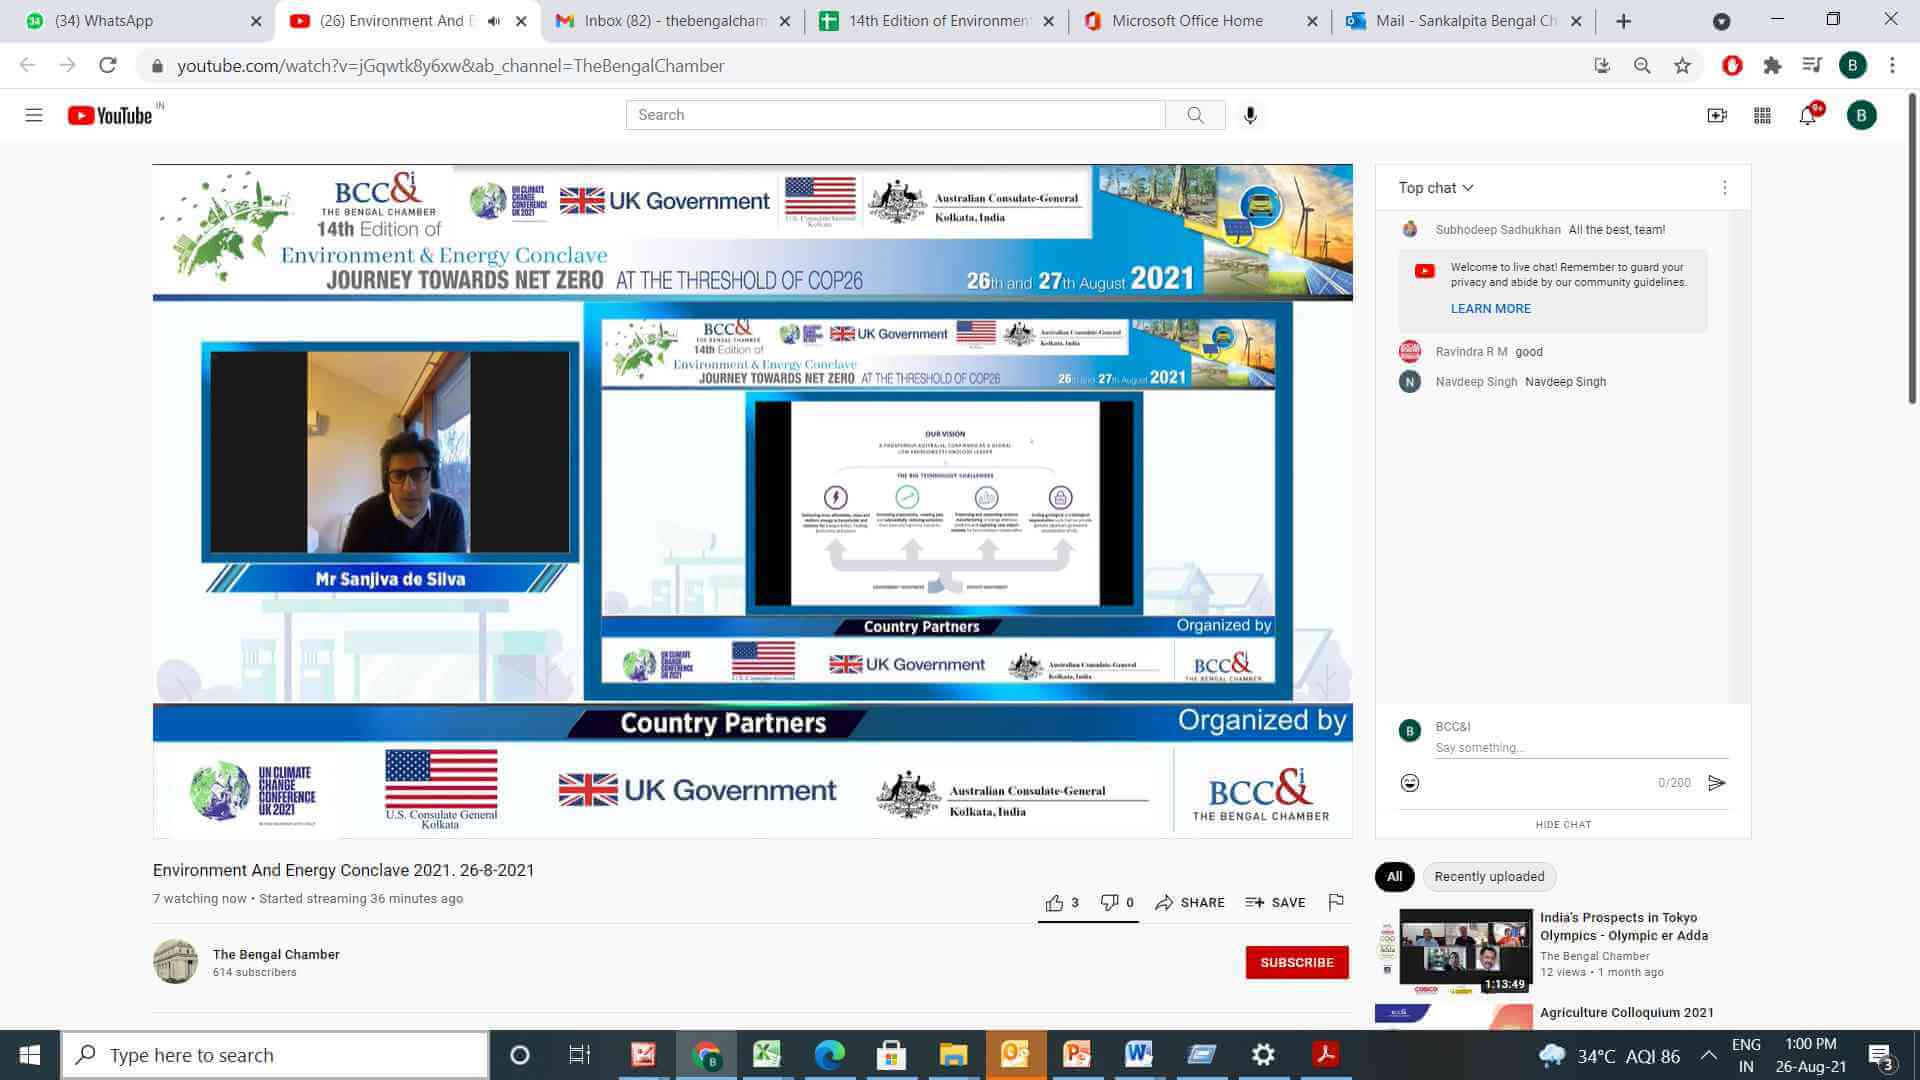Click the install app icon in address bar
The image size is (1920, 1080).
(1602, 66)
